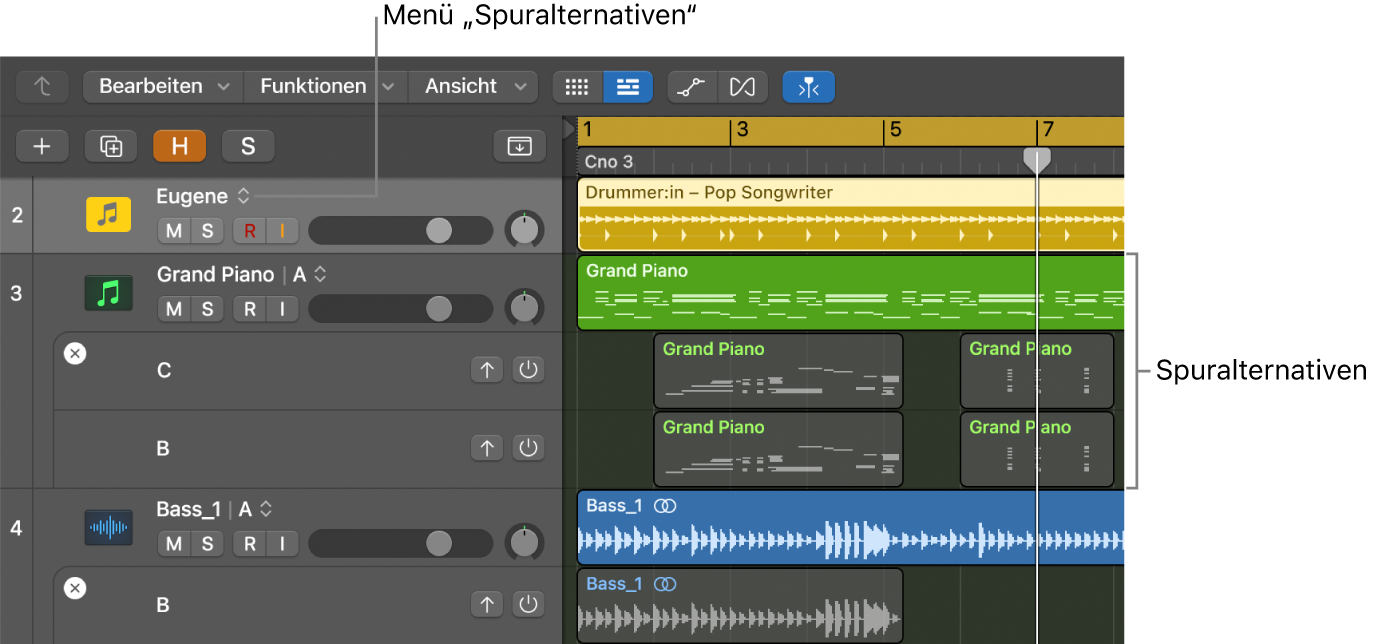Click the flex mode icon
Screen dimensions: 1375x644
pyautogui.click(x=742, y=87)
